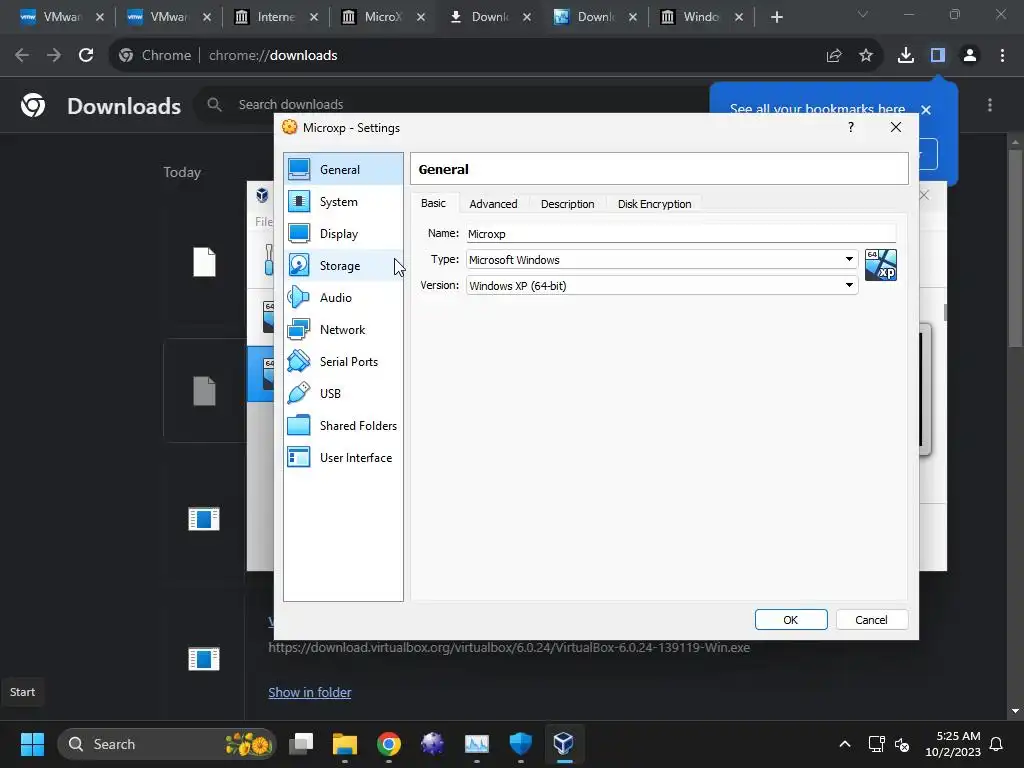1024x768 pixels.
Task: Click the Settings dialog help question mark
Action: pyautogui.click(x=850, y=127)
